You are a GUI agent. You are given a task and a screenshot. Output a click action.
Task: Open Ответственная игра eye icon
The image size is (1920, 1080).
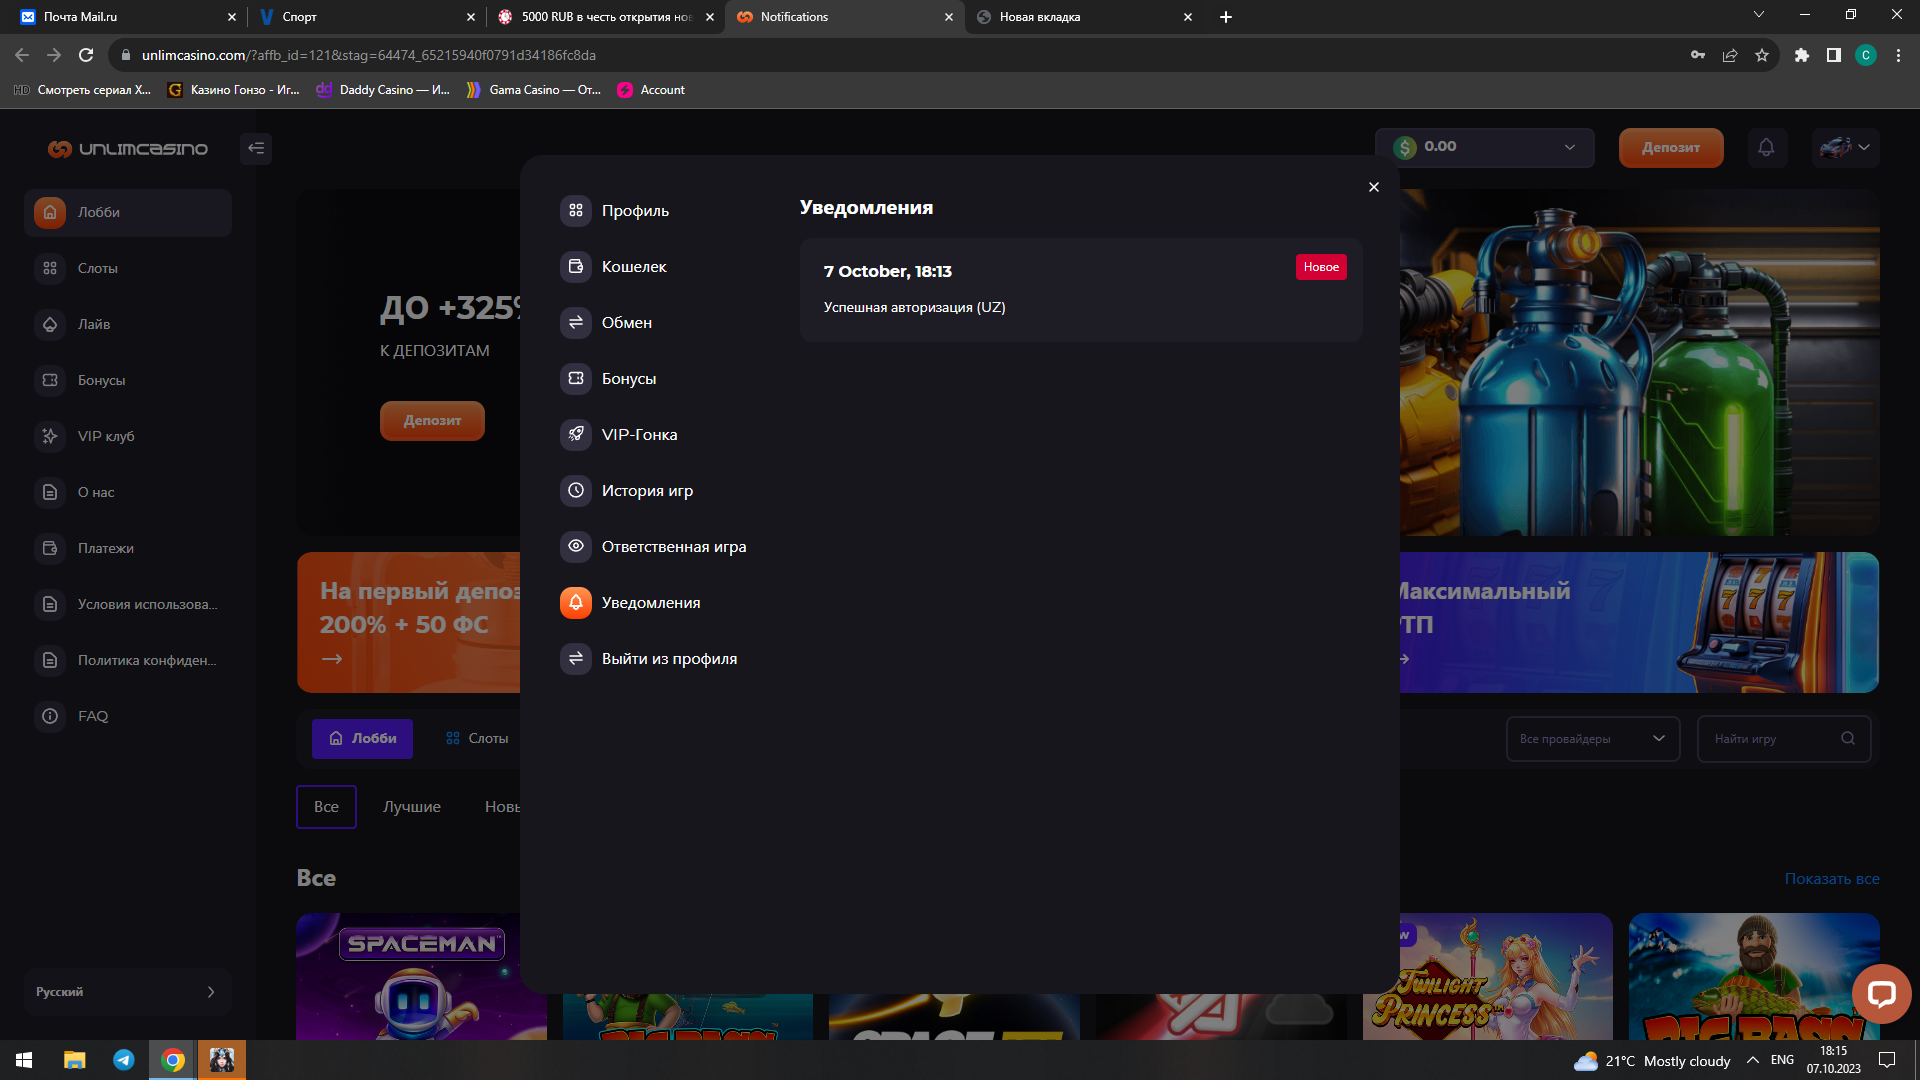tap(576, 547)
